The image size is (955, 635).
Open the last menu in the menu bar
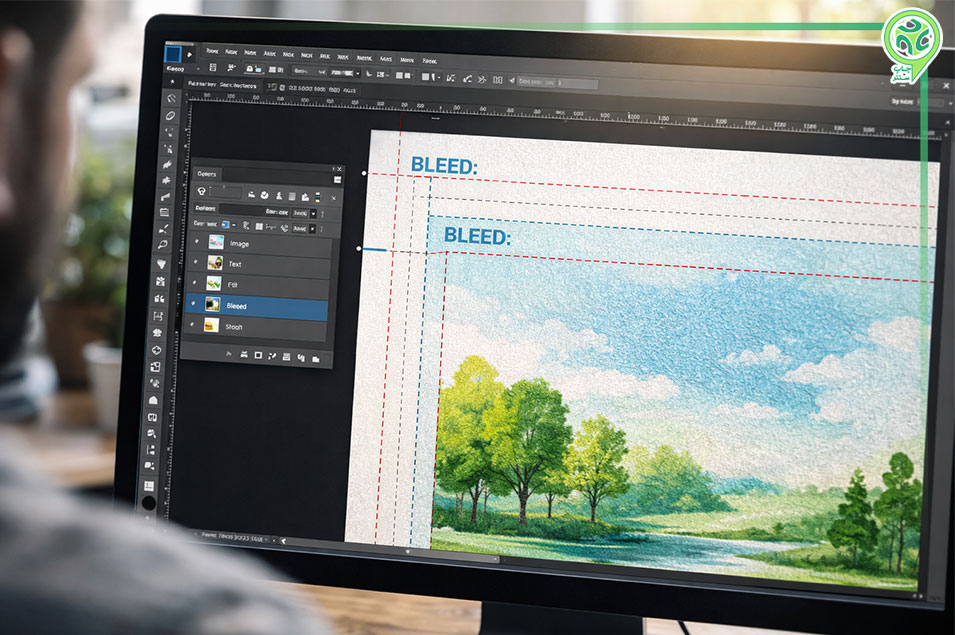[x=430, y=59]
